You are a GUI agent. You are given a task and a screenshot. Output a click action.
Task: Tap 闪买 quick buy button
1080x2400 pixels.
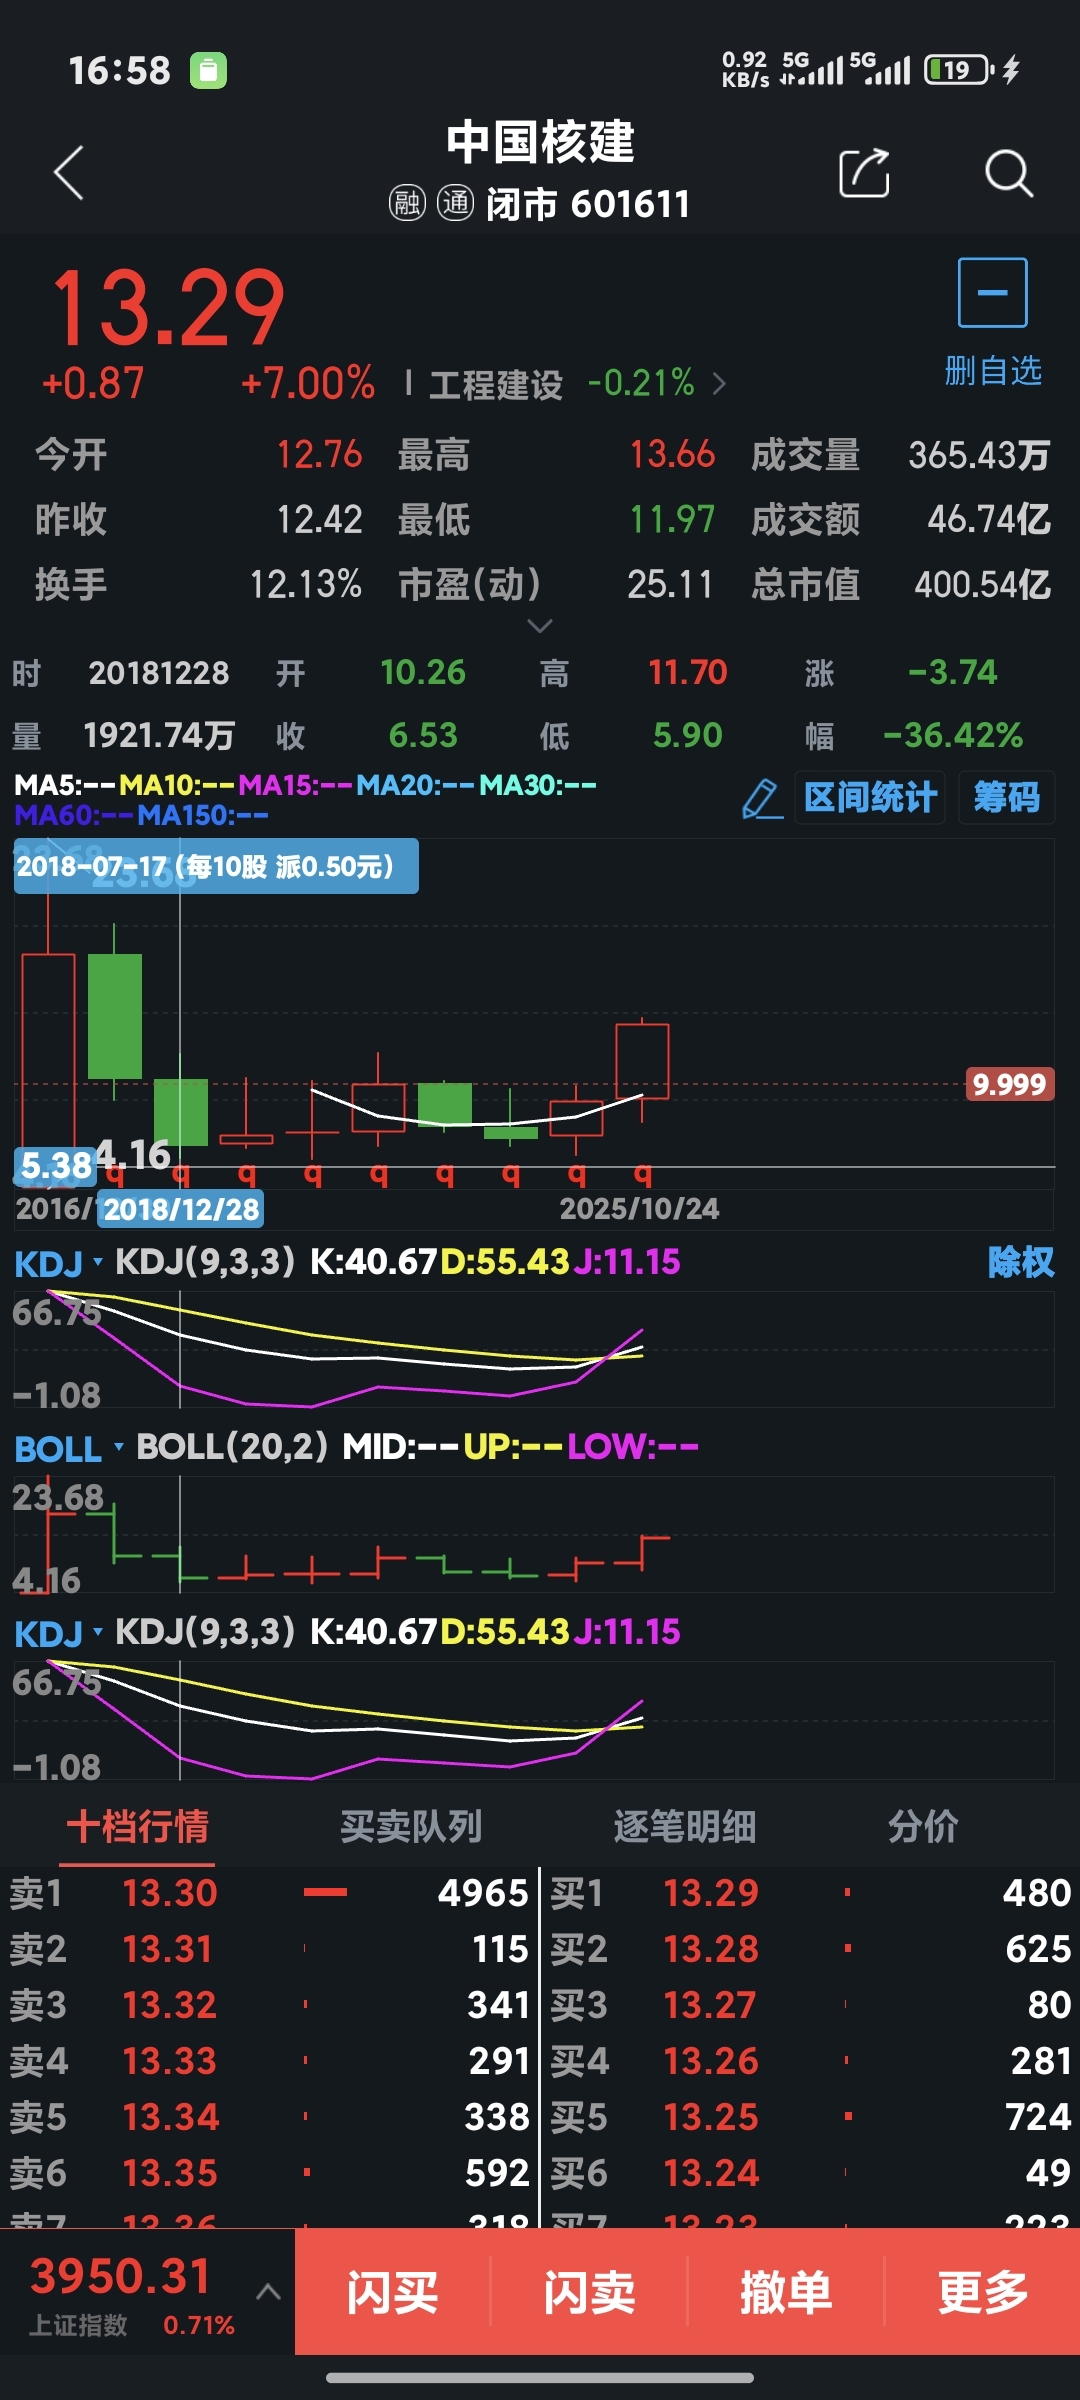pos(392,2292)
